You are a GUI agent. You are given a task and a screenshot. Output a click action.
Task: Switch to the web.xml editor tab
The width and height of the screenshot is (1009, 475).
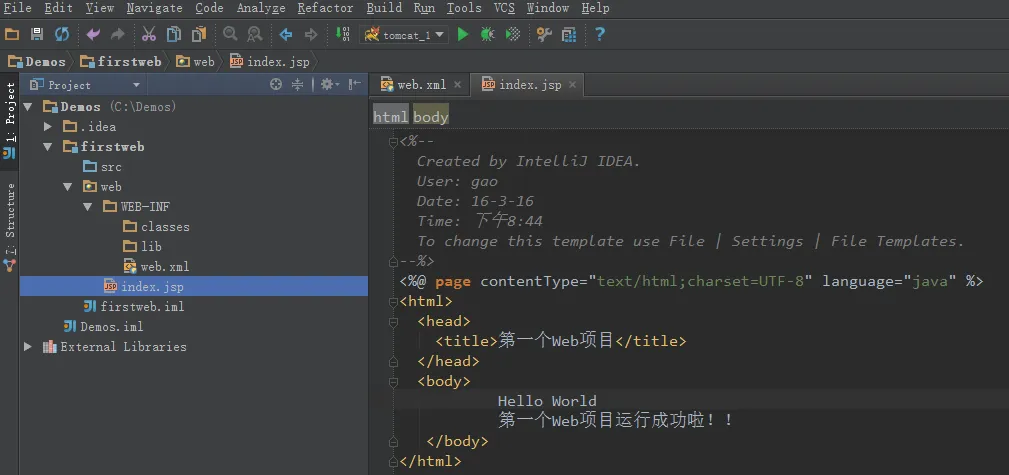point(420,85)
